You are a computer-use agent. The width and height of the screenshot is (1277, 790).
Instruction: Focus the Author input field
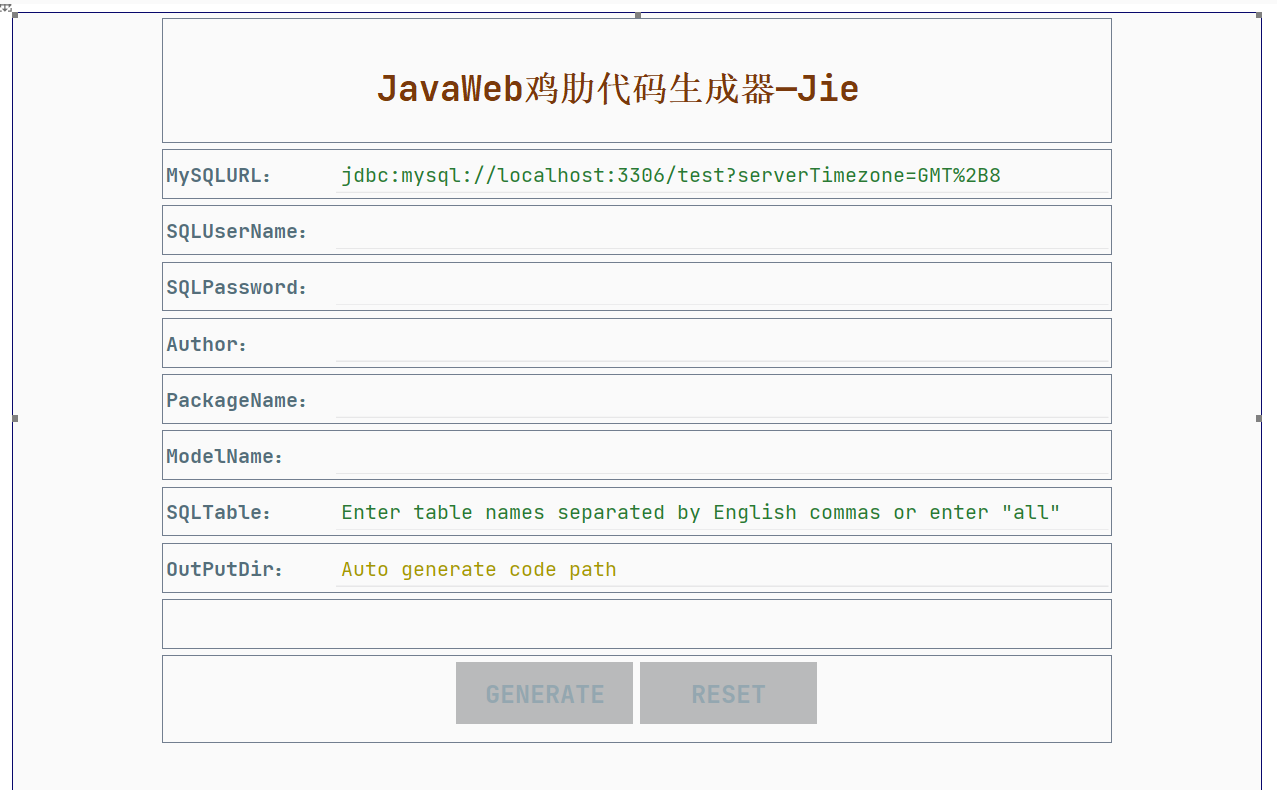pyautogui.click(x=722, y=344)
